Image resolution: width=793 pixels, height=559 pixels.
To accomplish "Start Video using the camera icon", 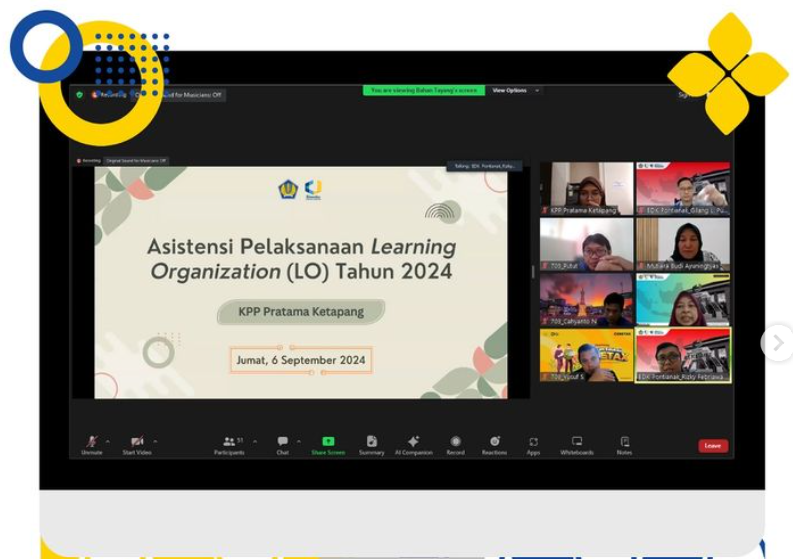I will 137,445.
